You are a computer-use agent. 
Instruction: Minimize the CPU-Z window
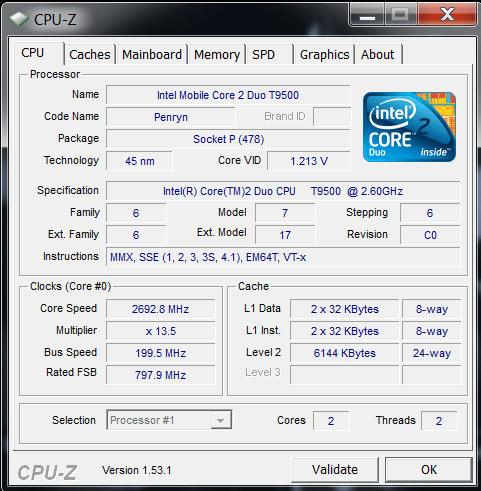[x=367, y=14]
